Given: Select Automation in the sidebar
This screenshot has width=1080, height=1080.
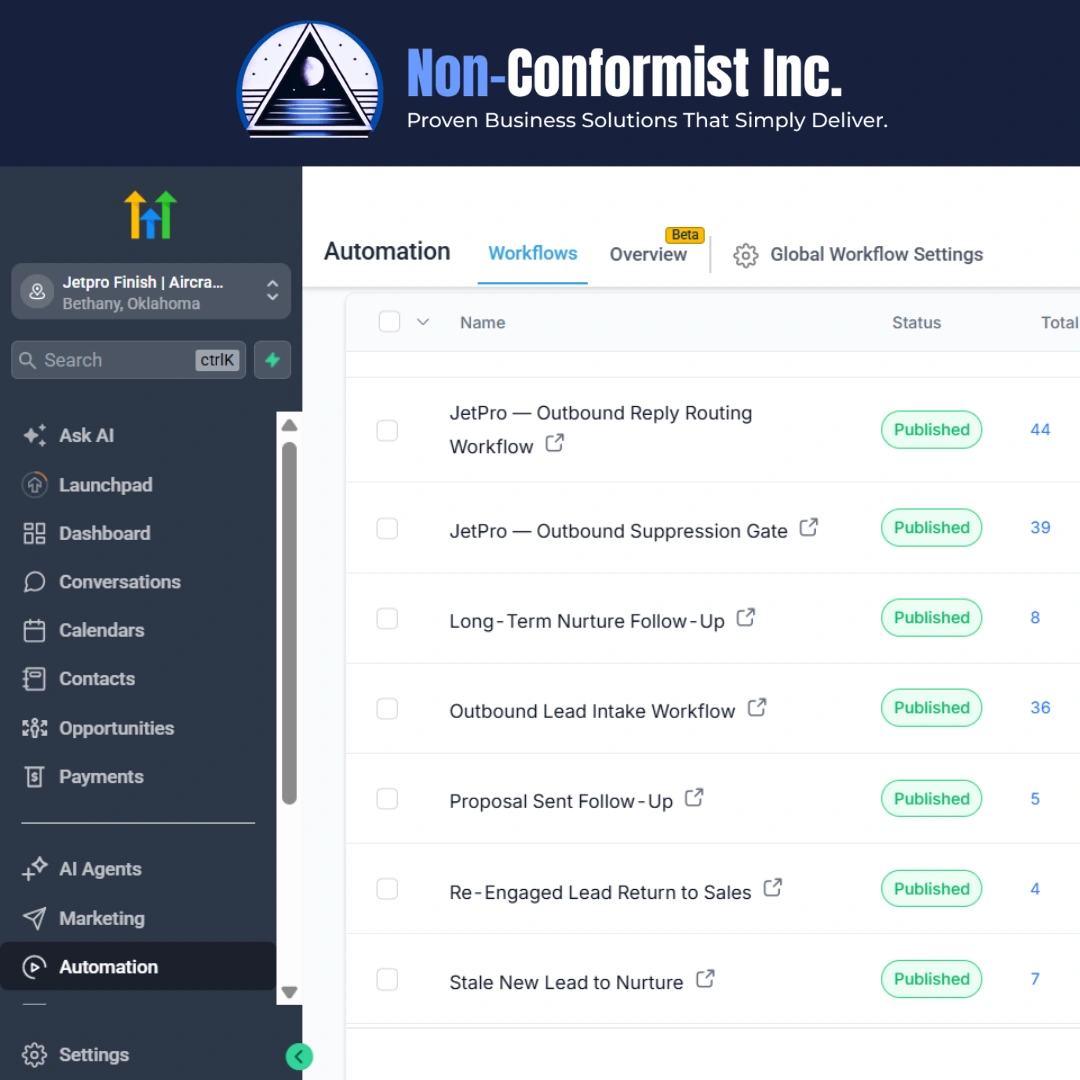Looking at the screenshot, I should coord(138,966).
